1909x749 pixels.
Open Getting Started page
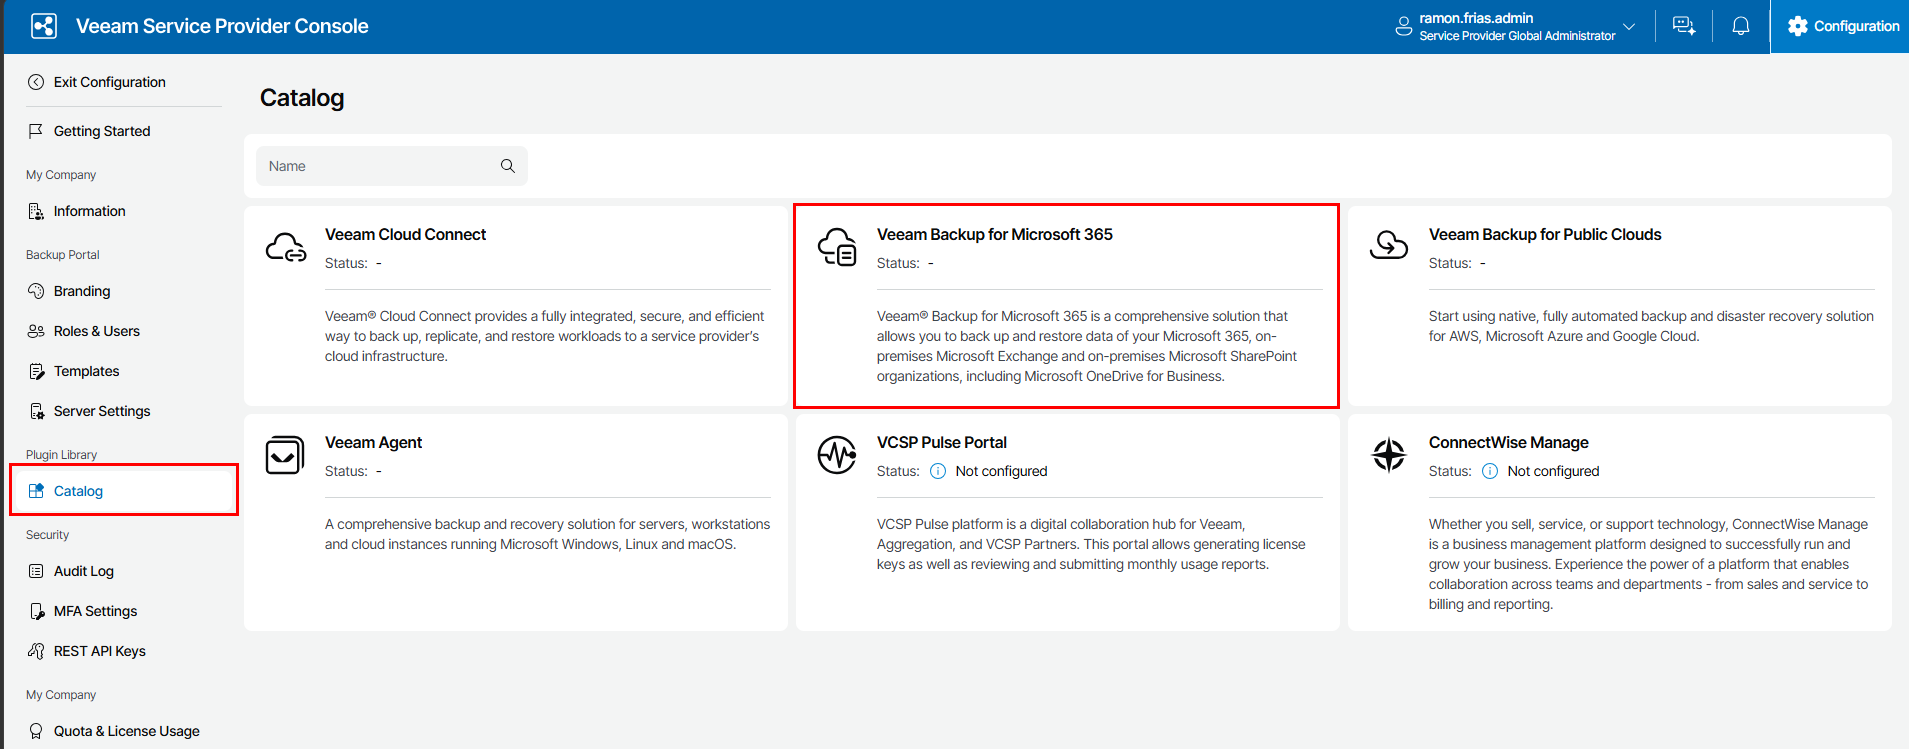click(102, 131)
